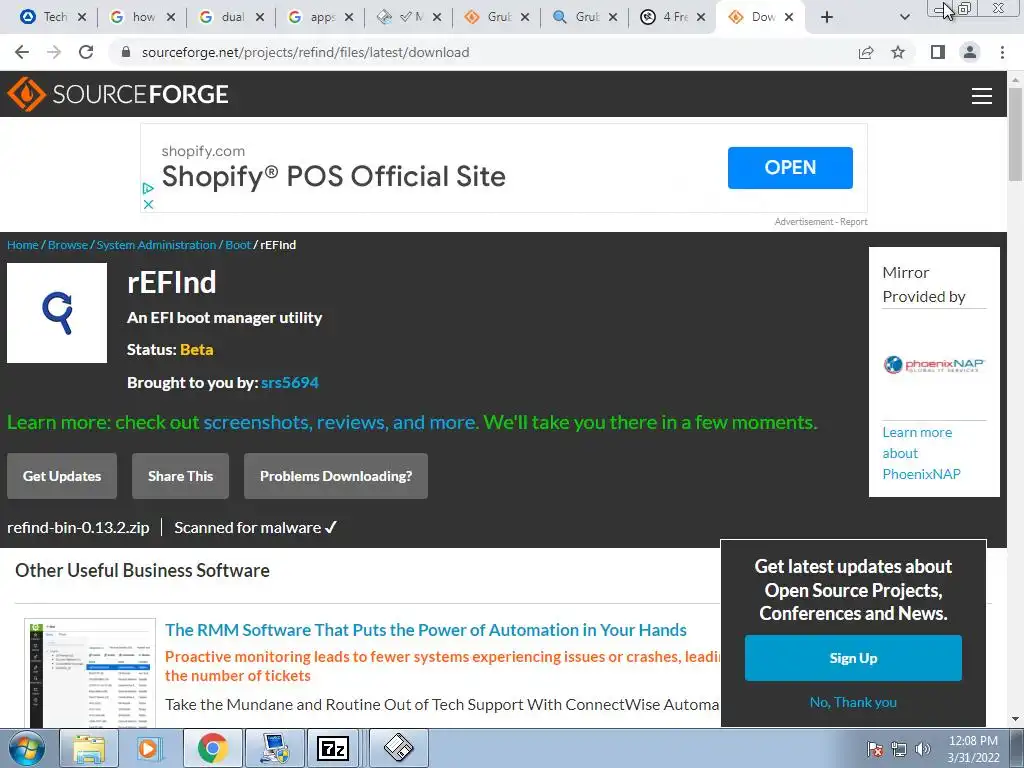
Task: Switch to the 'dual' Google tab
Action: coord(223,17)
